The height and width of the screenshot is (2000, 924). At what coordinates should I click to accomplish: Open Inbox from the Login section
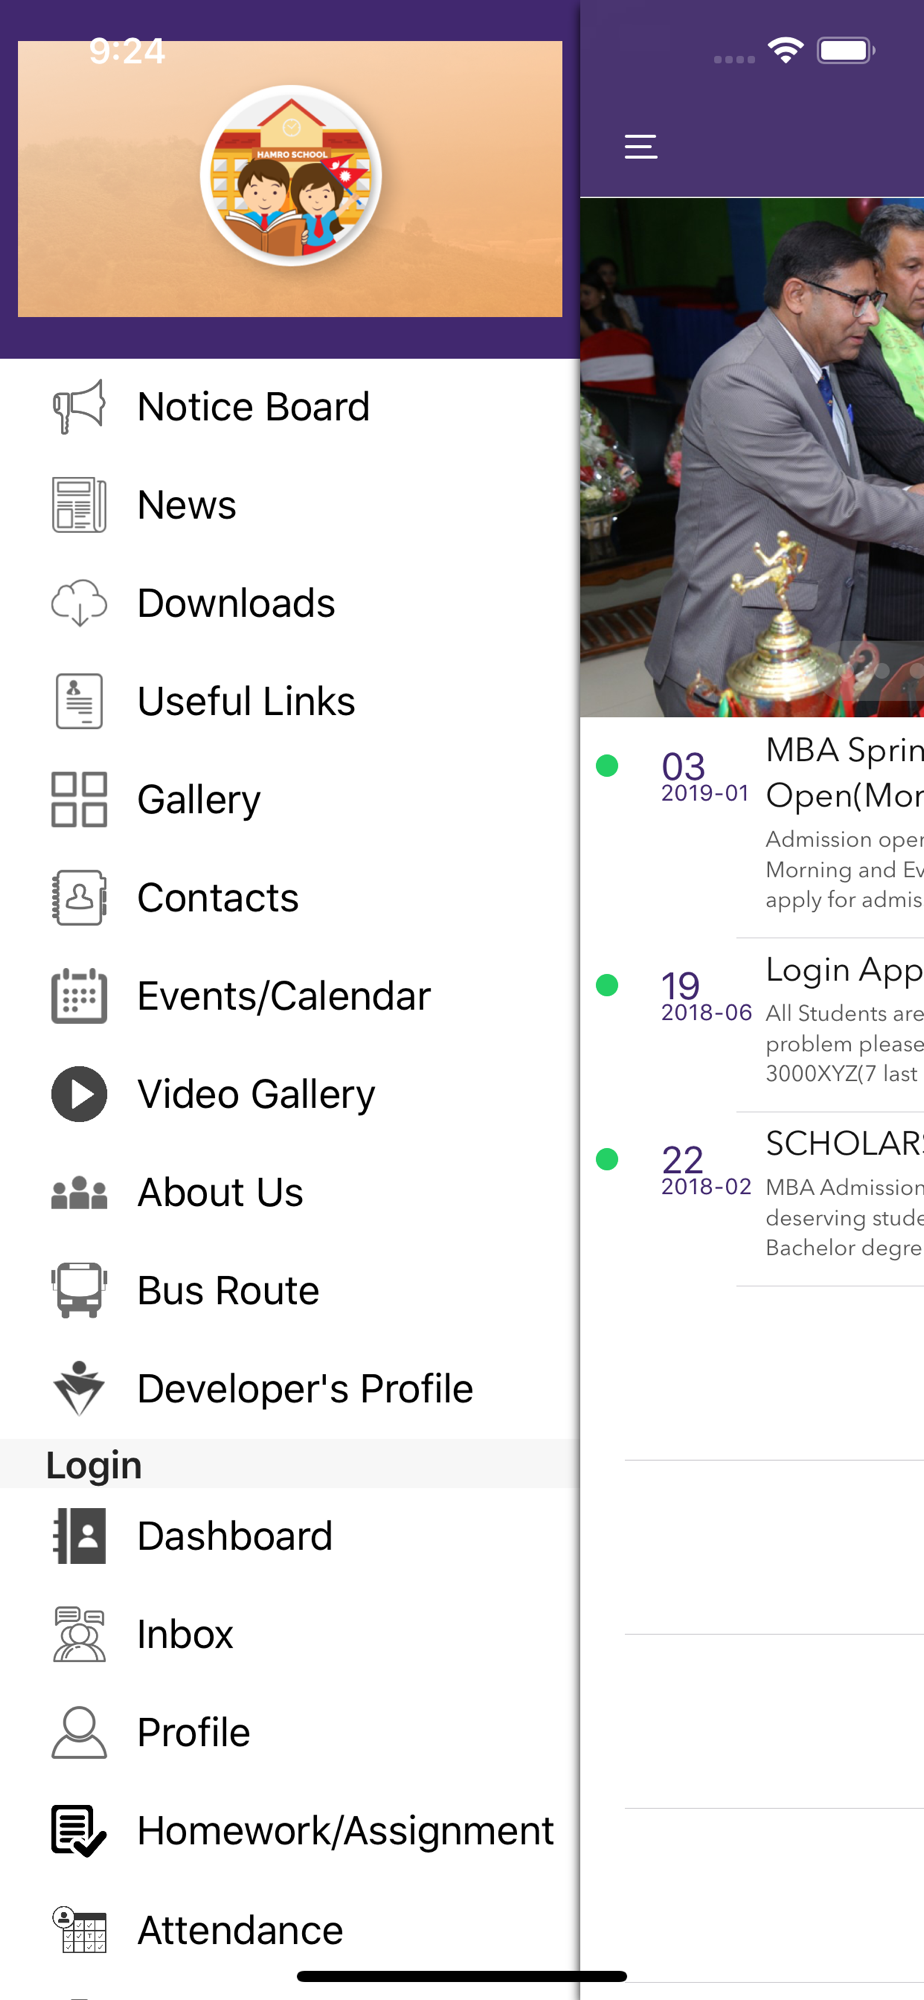(x=185, y=1634)
